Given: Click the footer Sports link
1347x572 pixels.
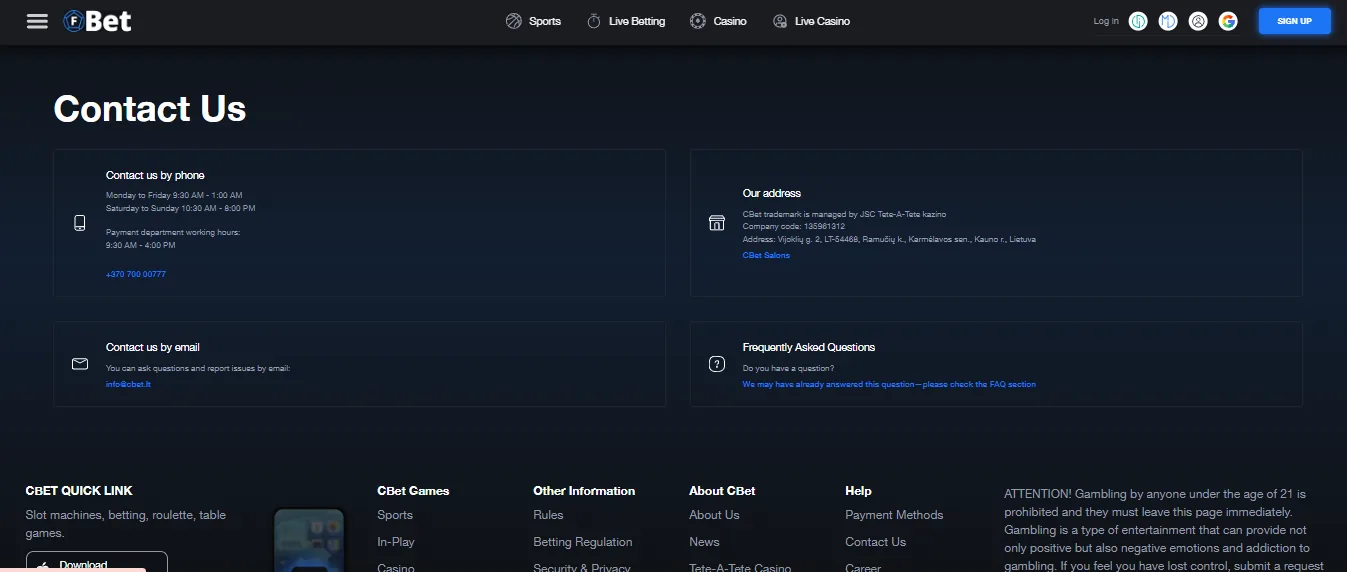Looking at the screenshot, I should (x=395, y=515).
